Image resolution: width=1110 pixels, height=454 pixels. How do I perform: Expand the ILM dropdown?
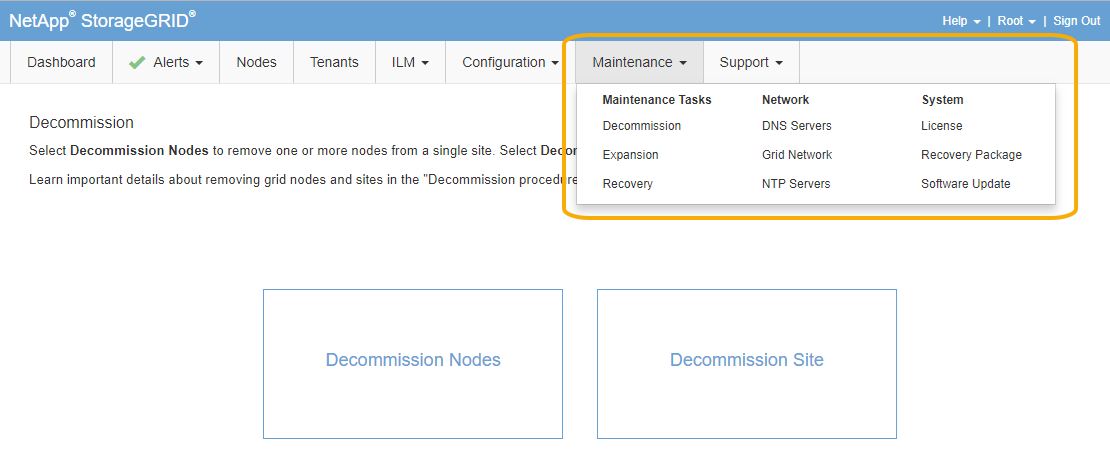point(410,62)
